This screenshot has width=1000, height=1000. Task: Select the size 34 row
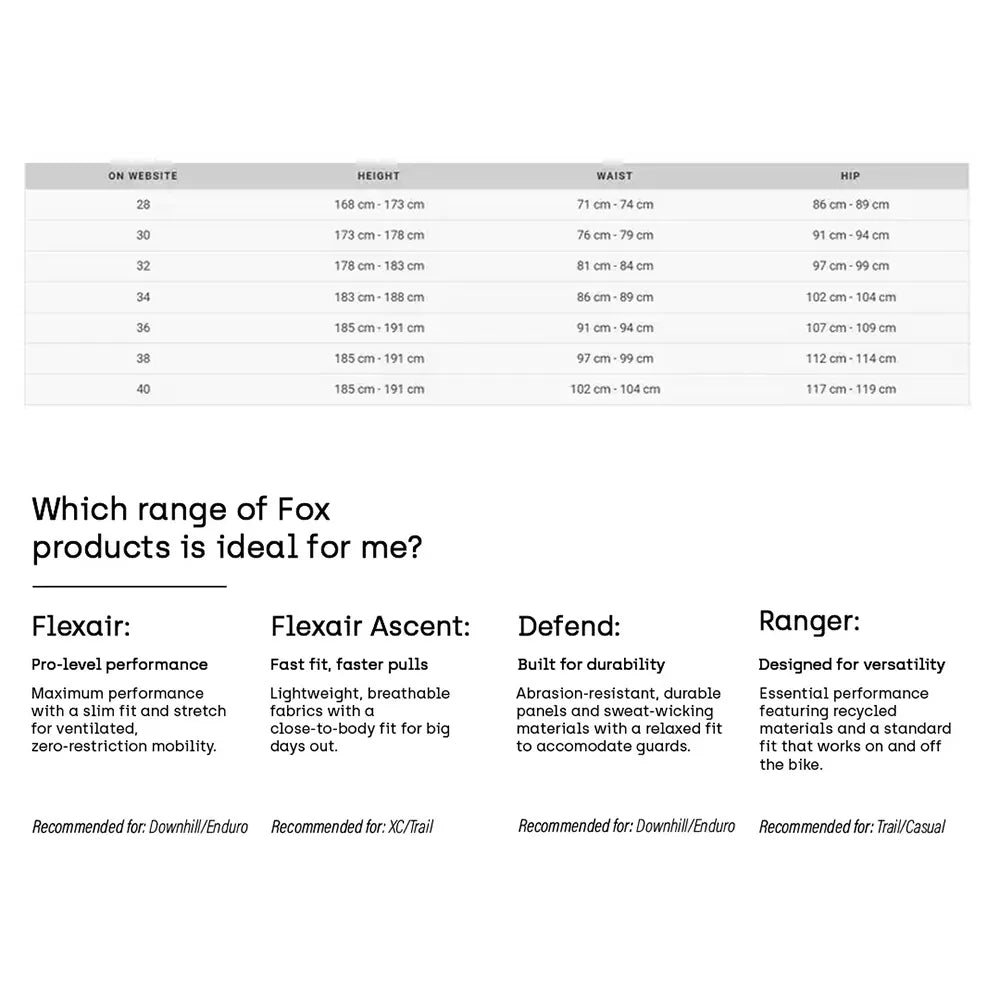pos(497,297)
